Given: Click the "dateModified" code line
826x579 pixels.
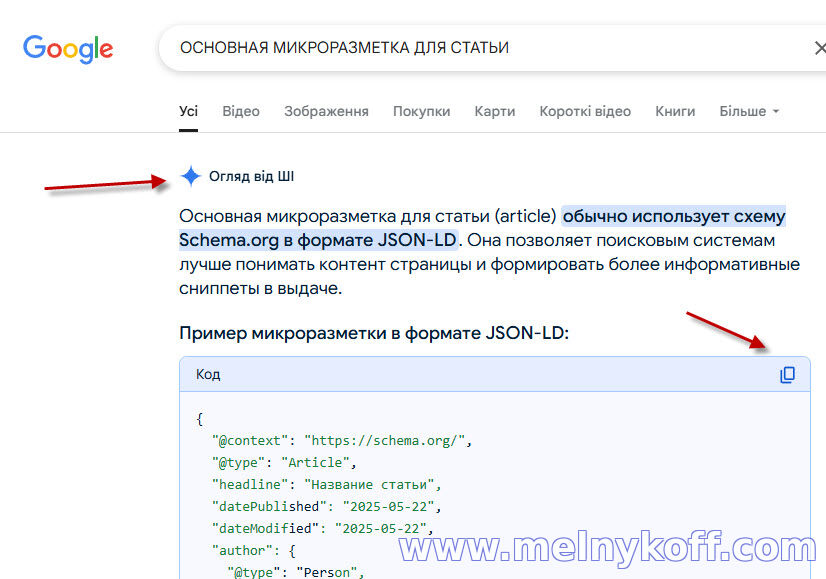Looking at the screenshot, I should [x=323, y=528].
